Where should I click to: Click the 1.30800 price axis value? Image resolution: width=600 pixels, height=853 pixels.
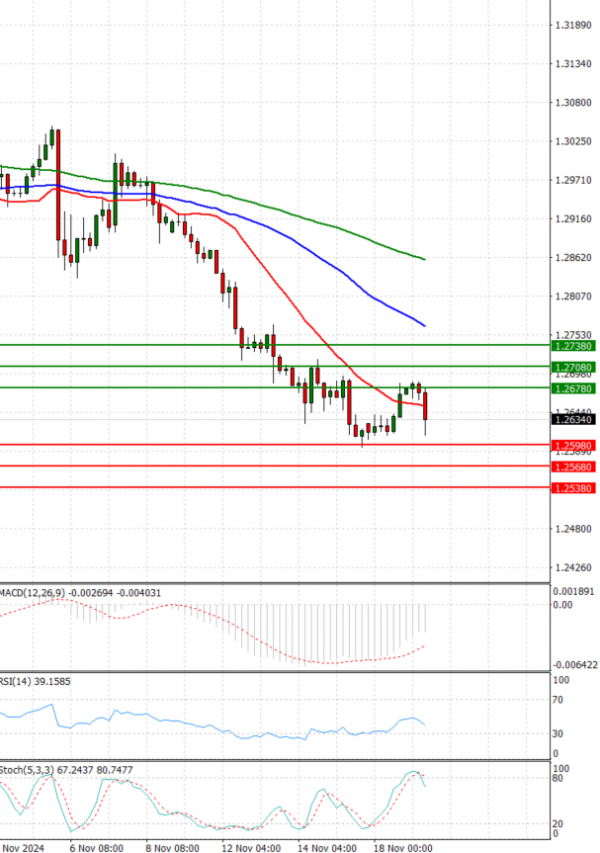(x=573, y=103)
